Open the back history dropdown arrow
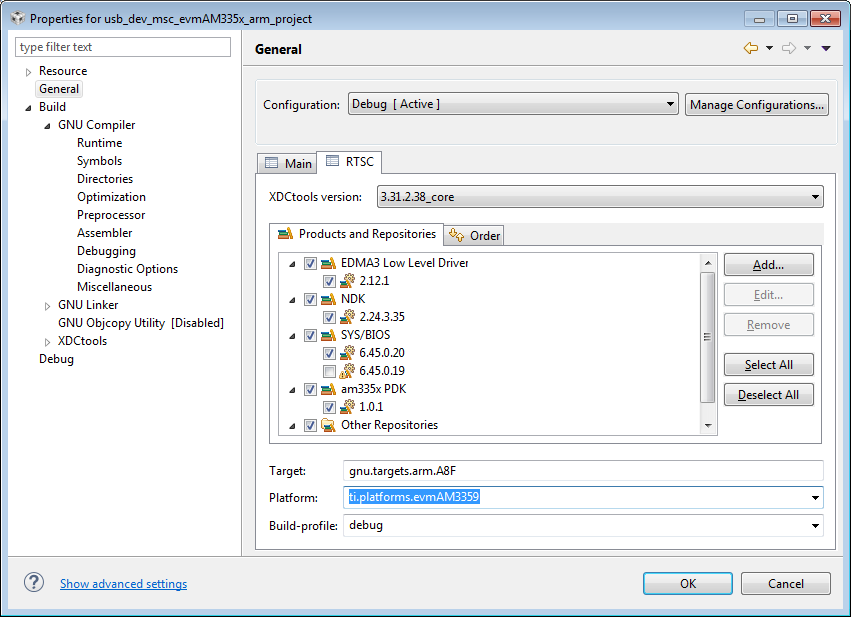Viewport: 851px width, 617px height. [769, 48]
